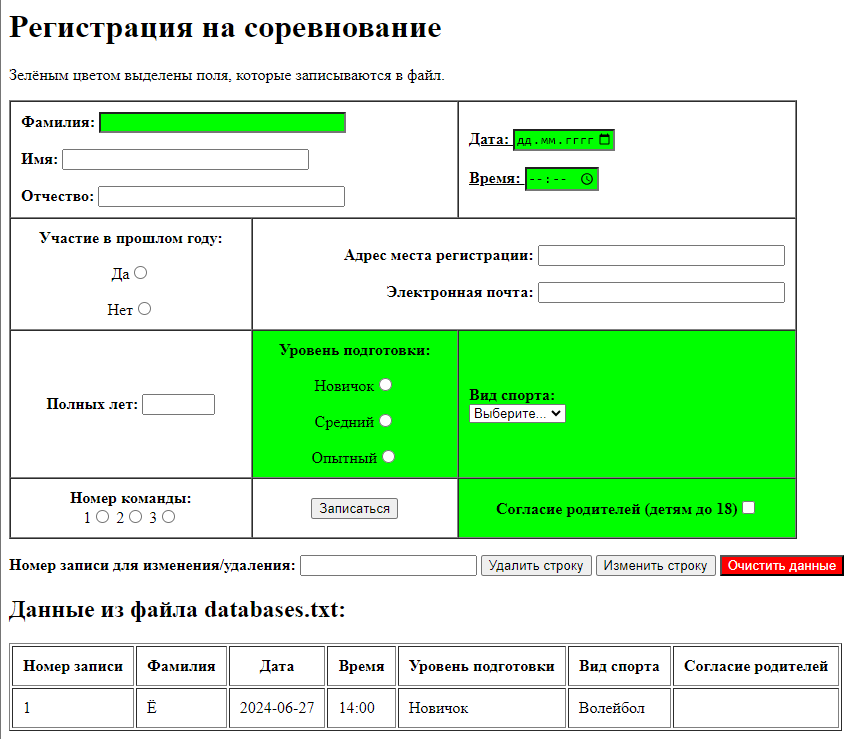851x739 pixels.
Task: Focus the green Фамилия input field
Action: click(x=222, y=122)
